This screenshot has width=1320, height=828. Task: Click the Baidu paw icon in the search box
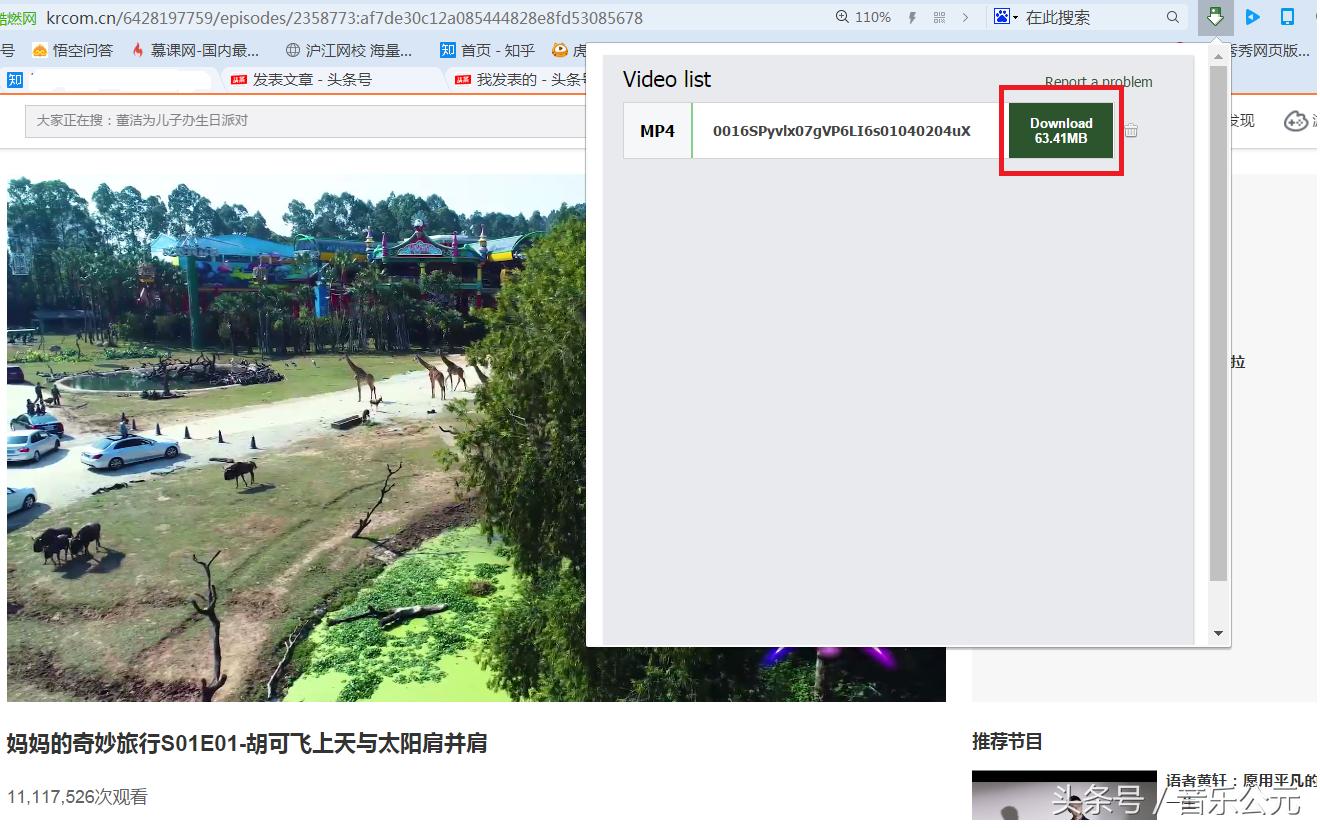pos(1003,17)
